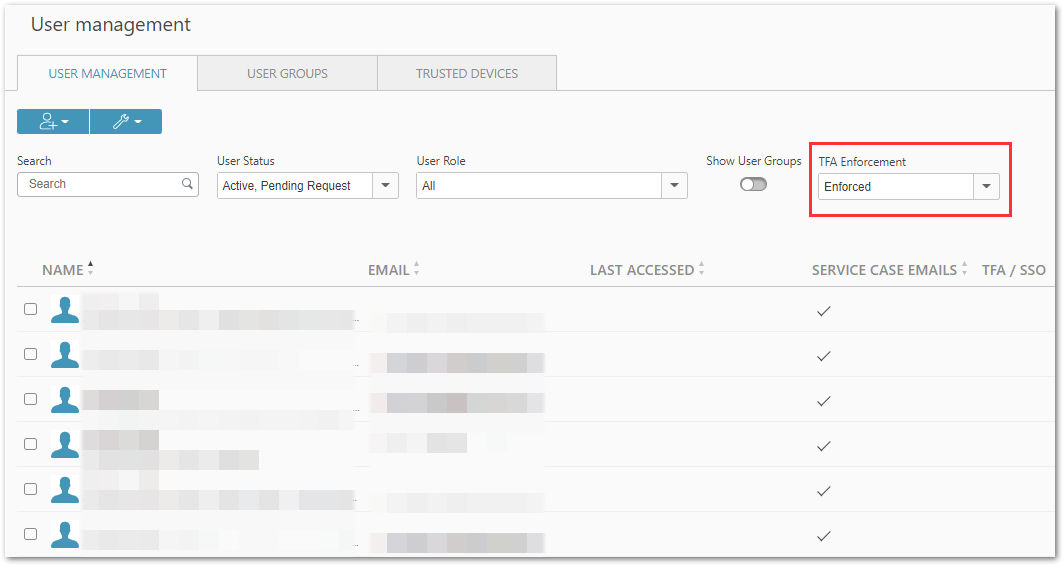The width and height of the screenshot is (1064, 566).
Task: Check the first user's row checkbox
Action: (31, 309)
